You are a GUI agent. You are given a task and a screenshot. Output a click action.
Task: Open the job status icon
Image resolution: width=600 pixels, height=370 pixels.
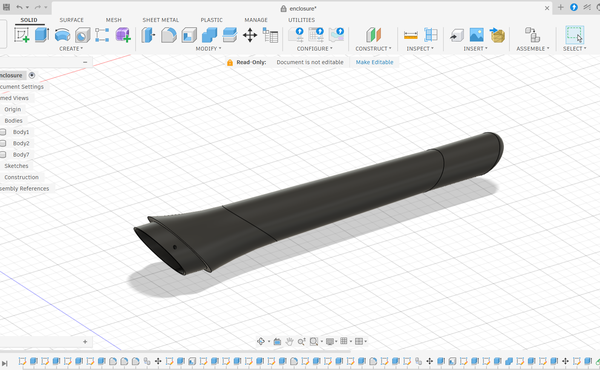(587, 7)
